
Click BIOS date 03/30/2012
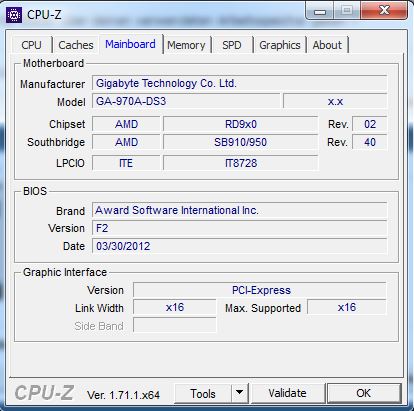[239, 246]
